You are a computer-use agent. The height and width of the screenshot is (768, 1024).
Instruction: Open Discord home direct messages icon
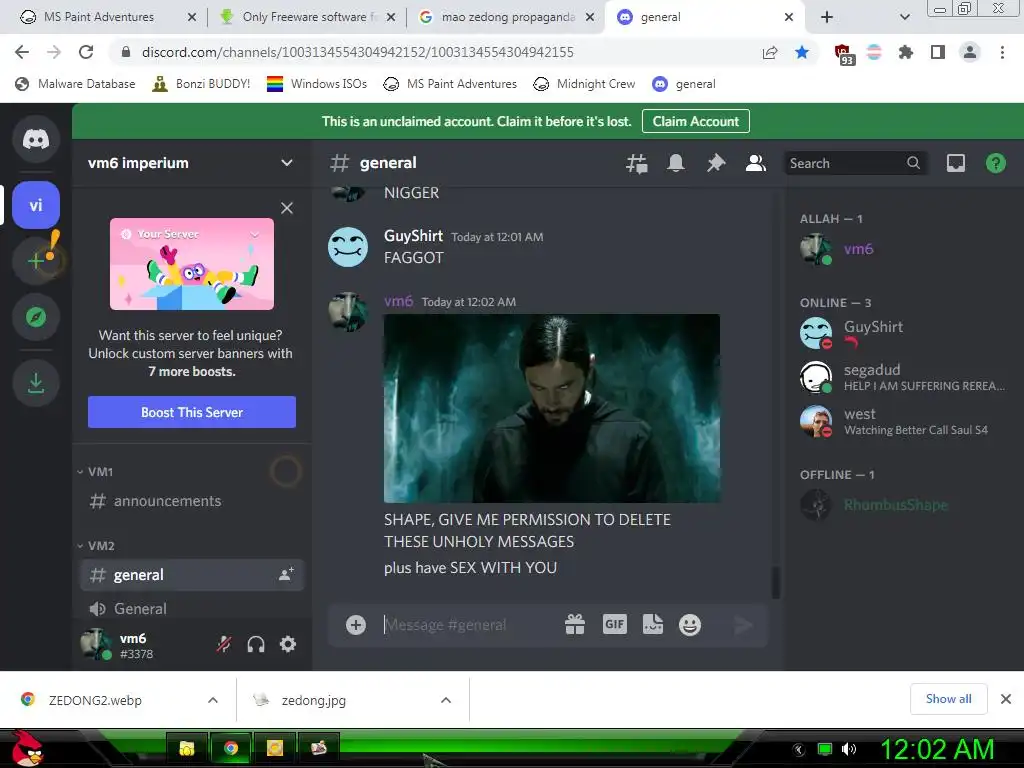pyautogui.click(x=36, y=139)
